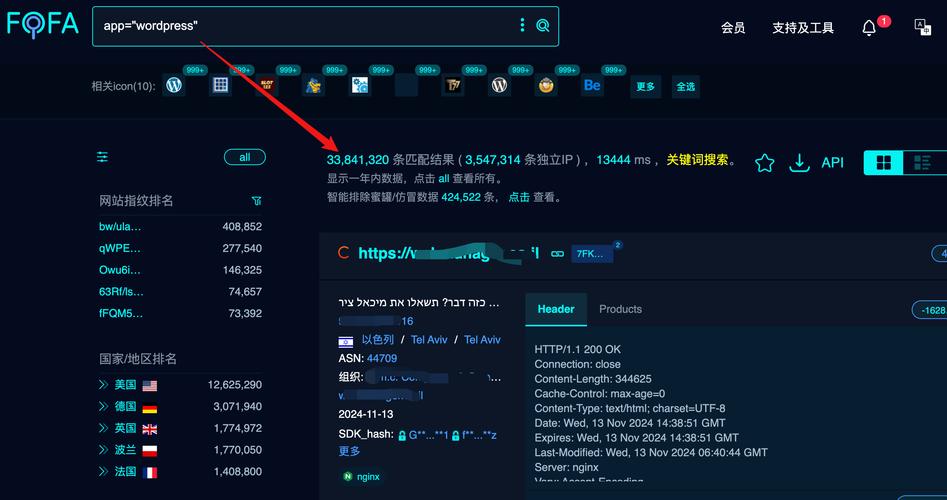Switch to the Products tab

[620, 309]
